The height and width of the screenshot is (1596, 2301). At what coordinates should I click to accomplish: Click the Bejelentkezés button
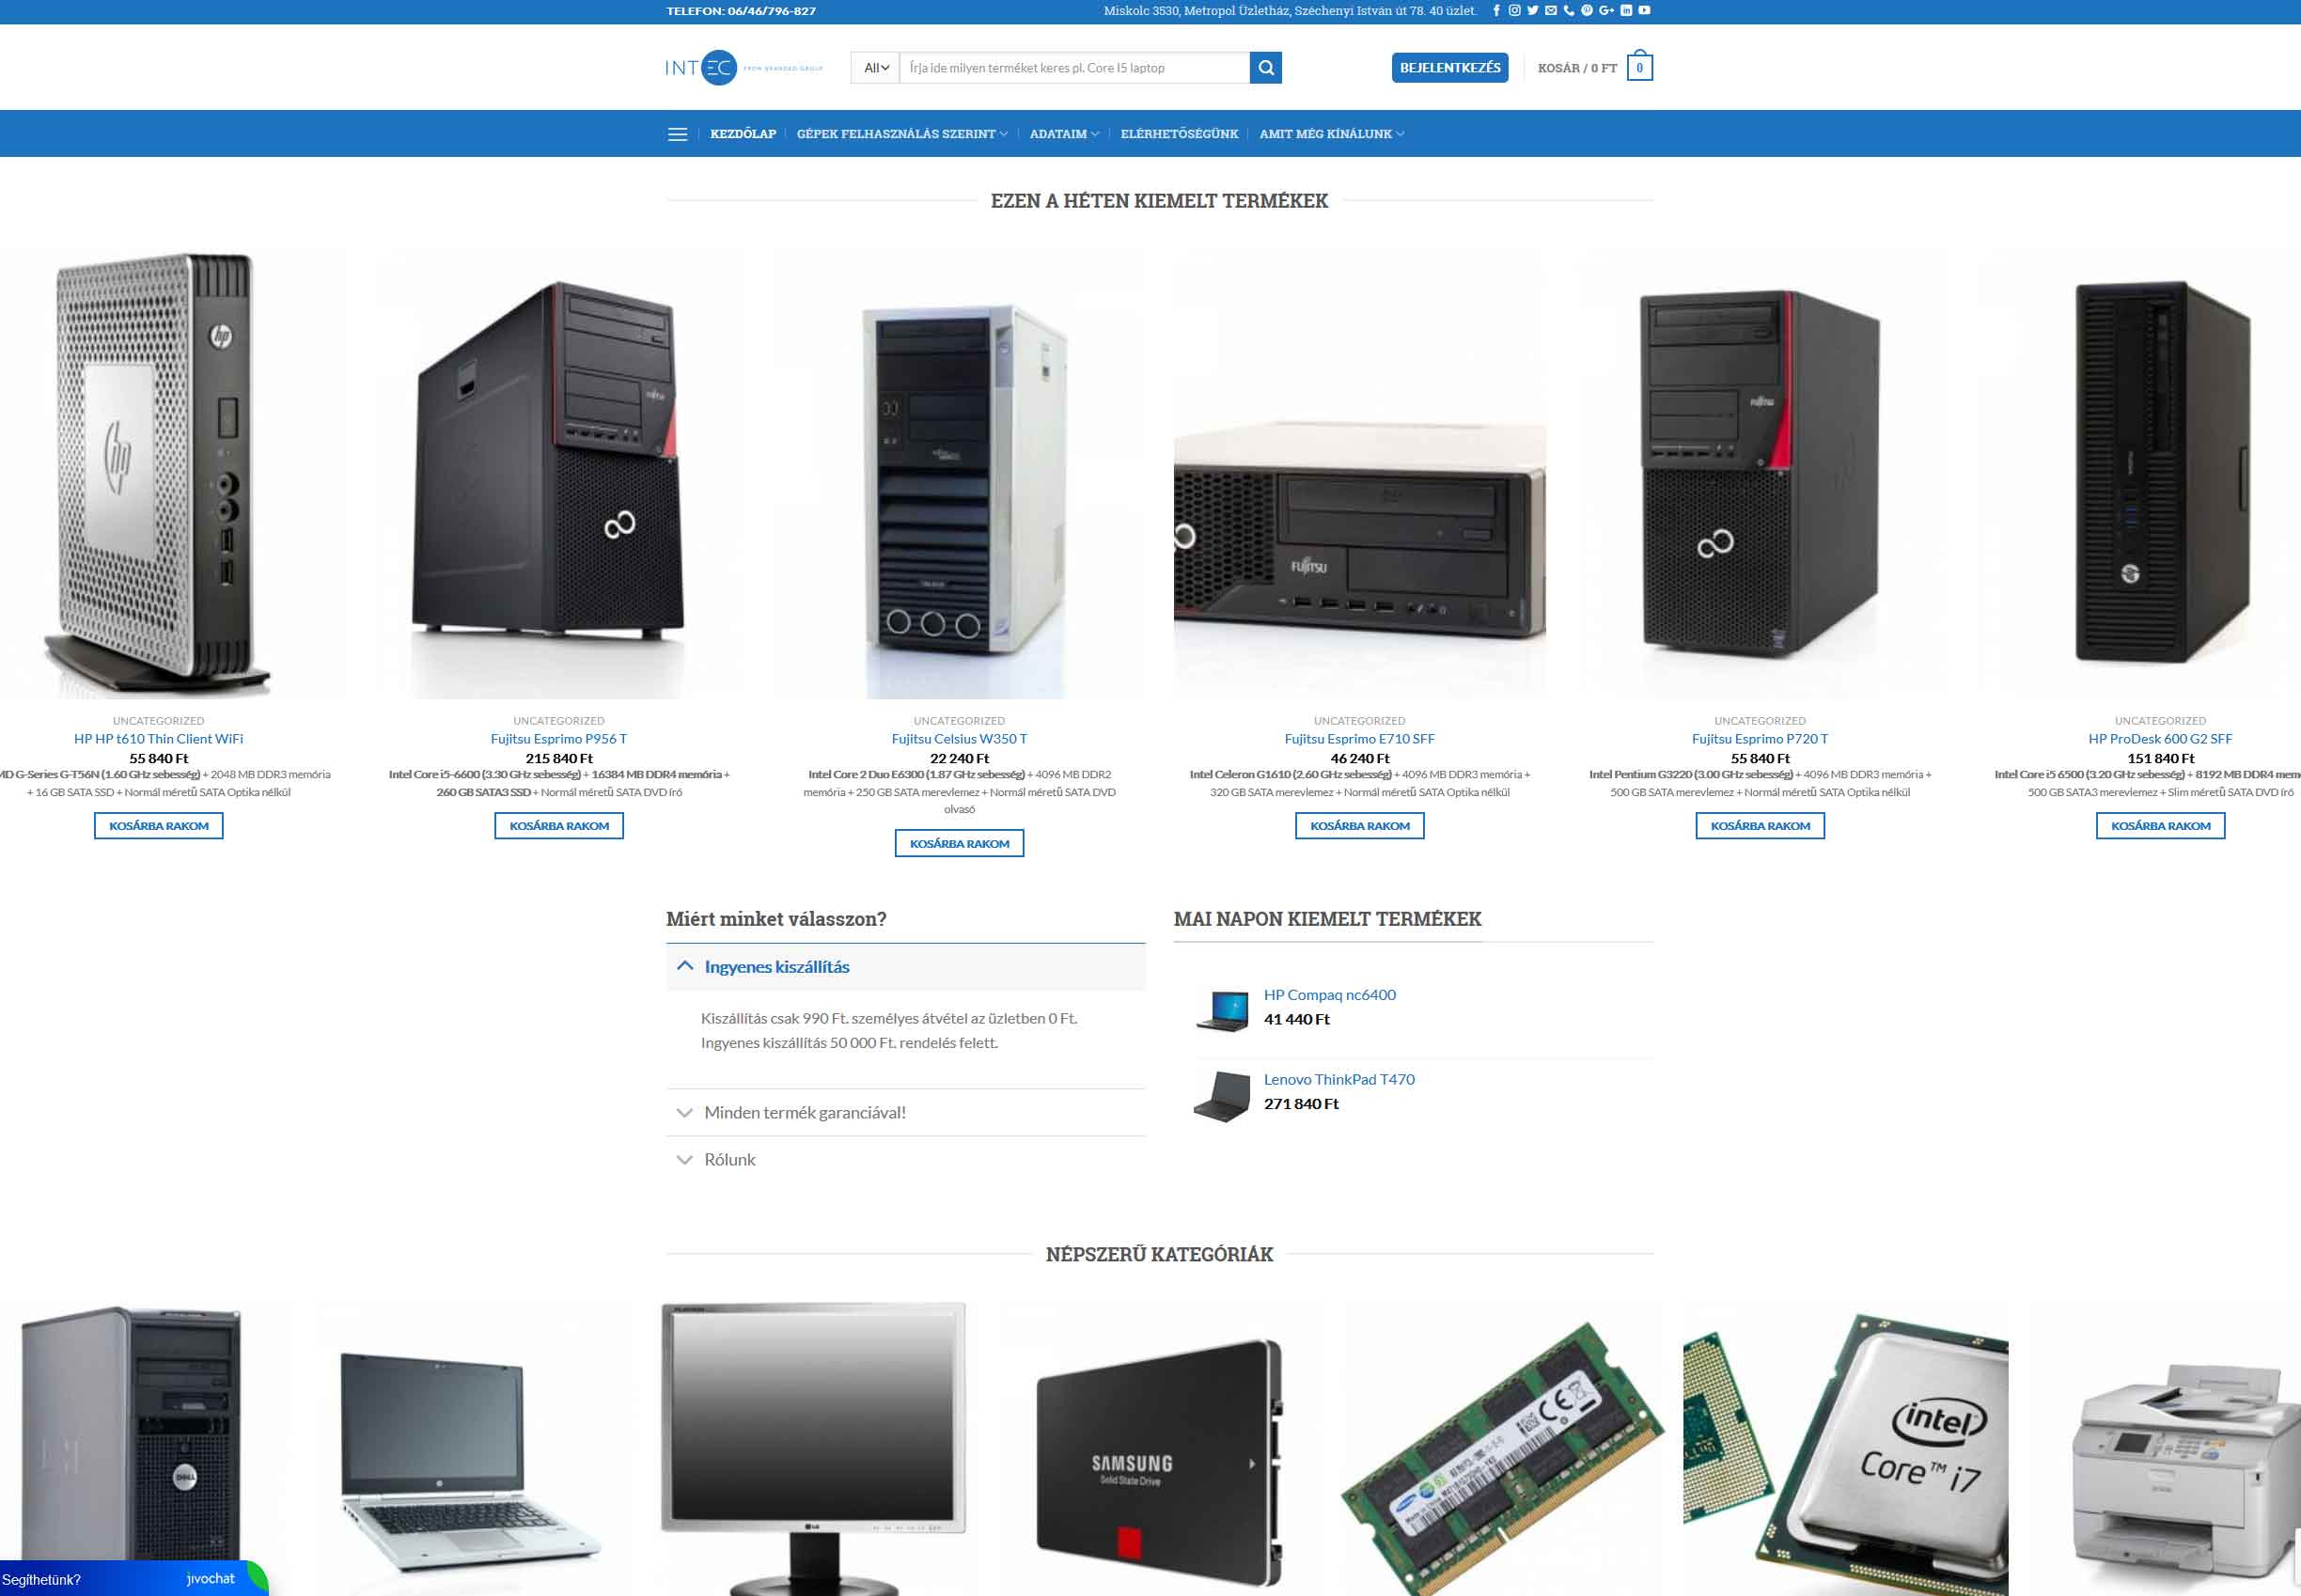pyautogui.click(x=1449, y=68)
